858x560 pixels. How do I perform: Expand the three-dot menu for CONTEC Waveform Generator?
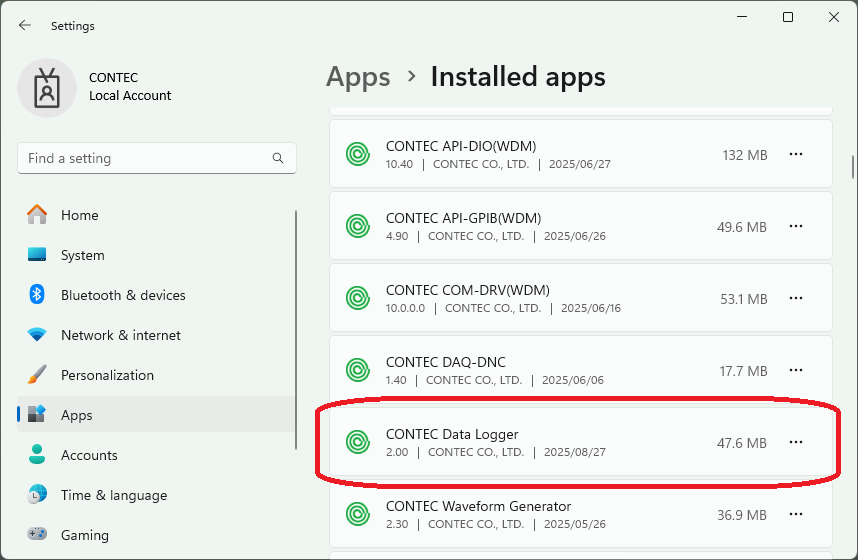[796, 515]
